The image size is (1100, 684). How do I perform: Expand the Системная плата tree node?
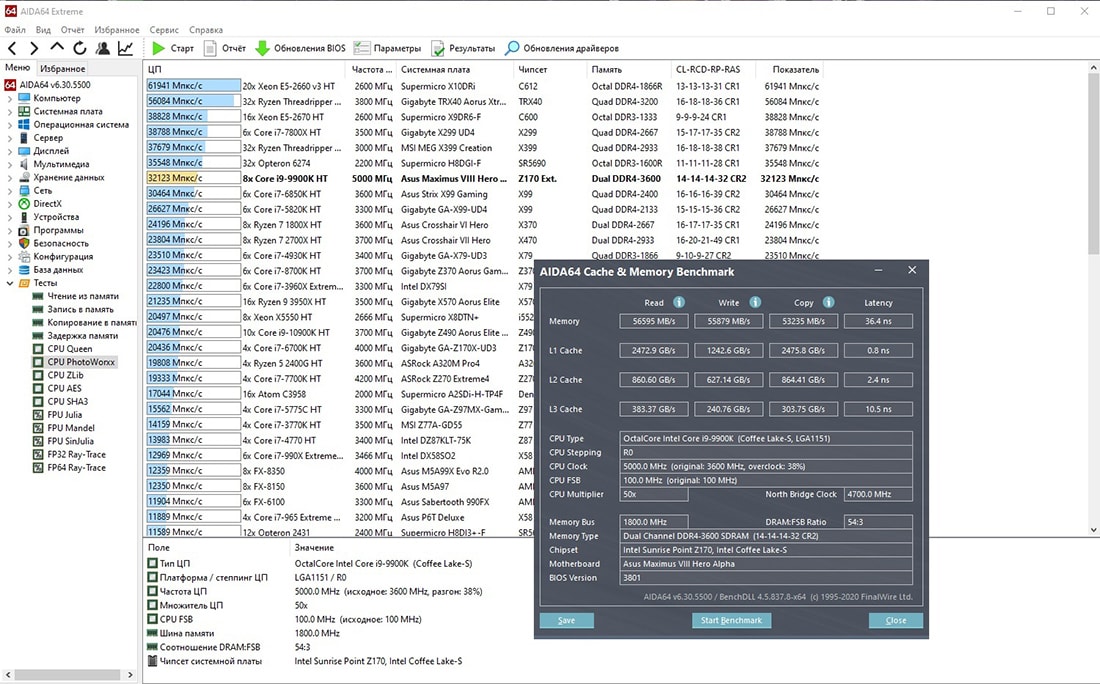click(x=10, y=111)
